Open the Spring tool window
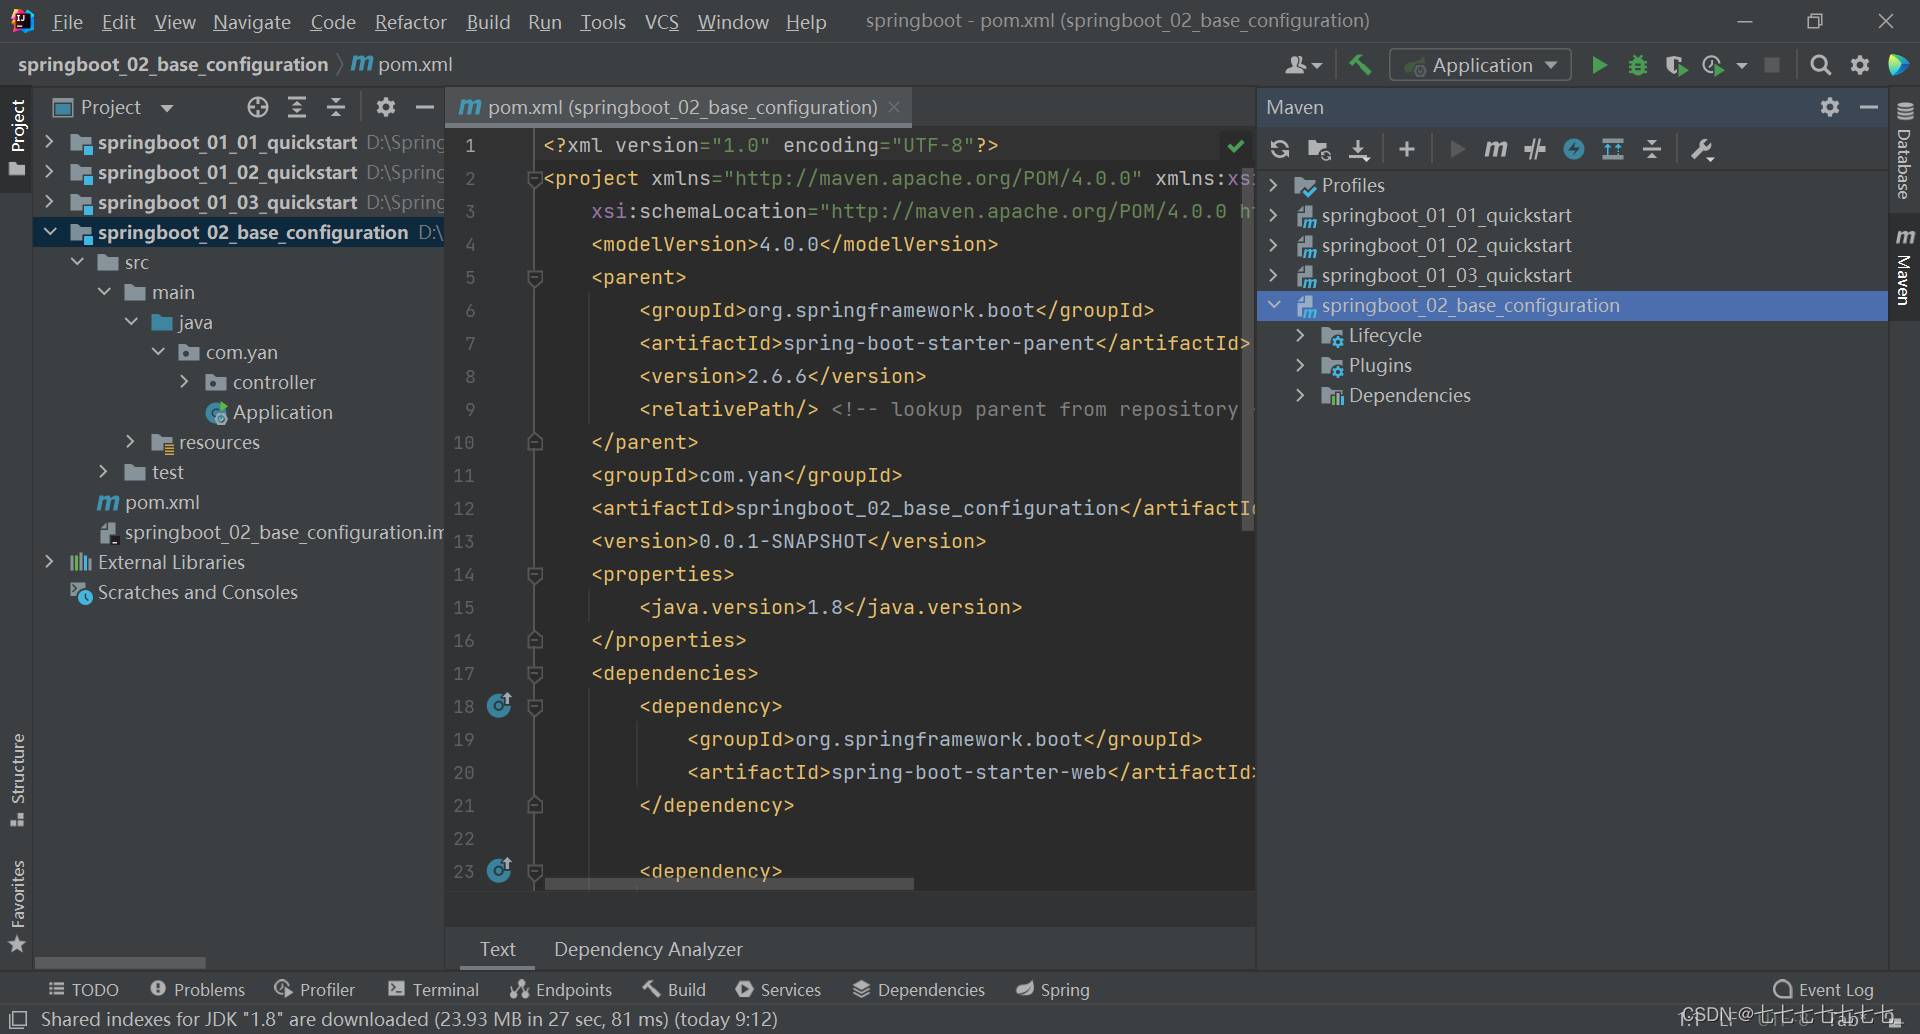This screenshot has width=1920, height=1034. point(1053,989)
